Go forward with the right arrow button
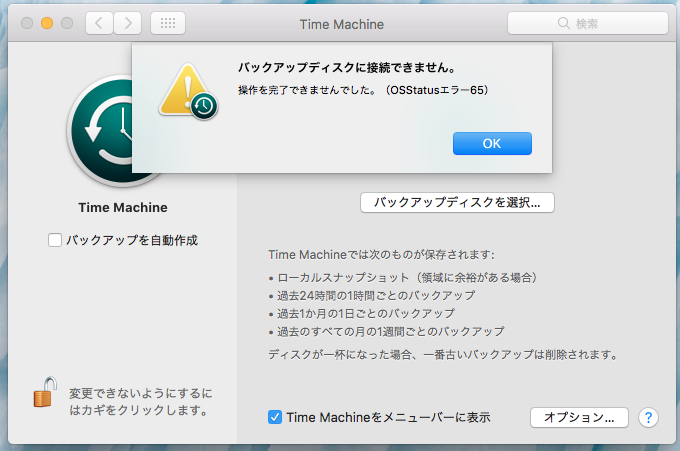This screenshot has height=451, width=680. click(x=128, y=23)
